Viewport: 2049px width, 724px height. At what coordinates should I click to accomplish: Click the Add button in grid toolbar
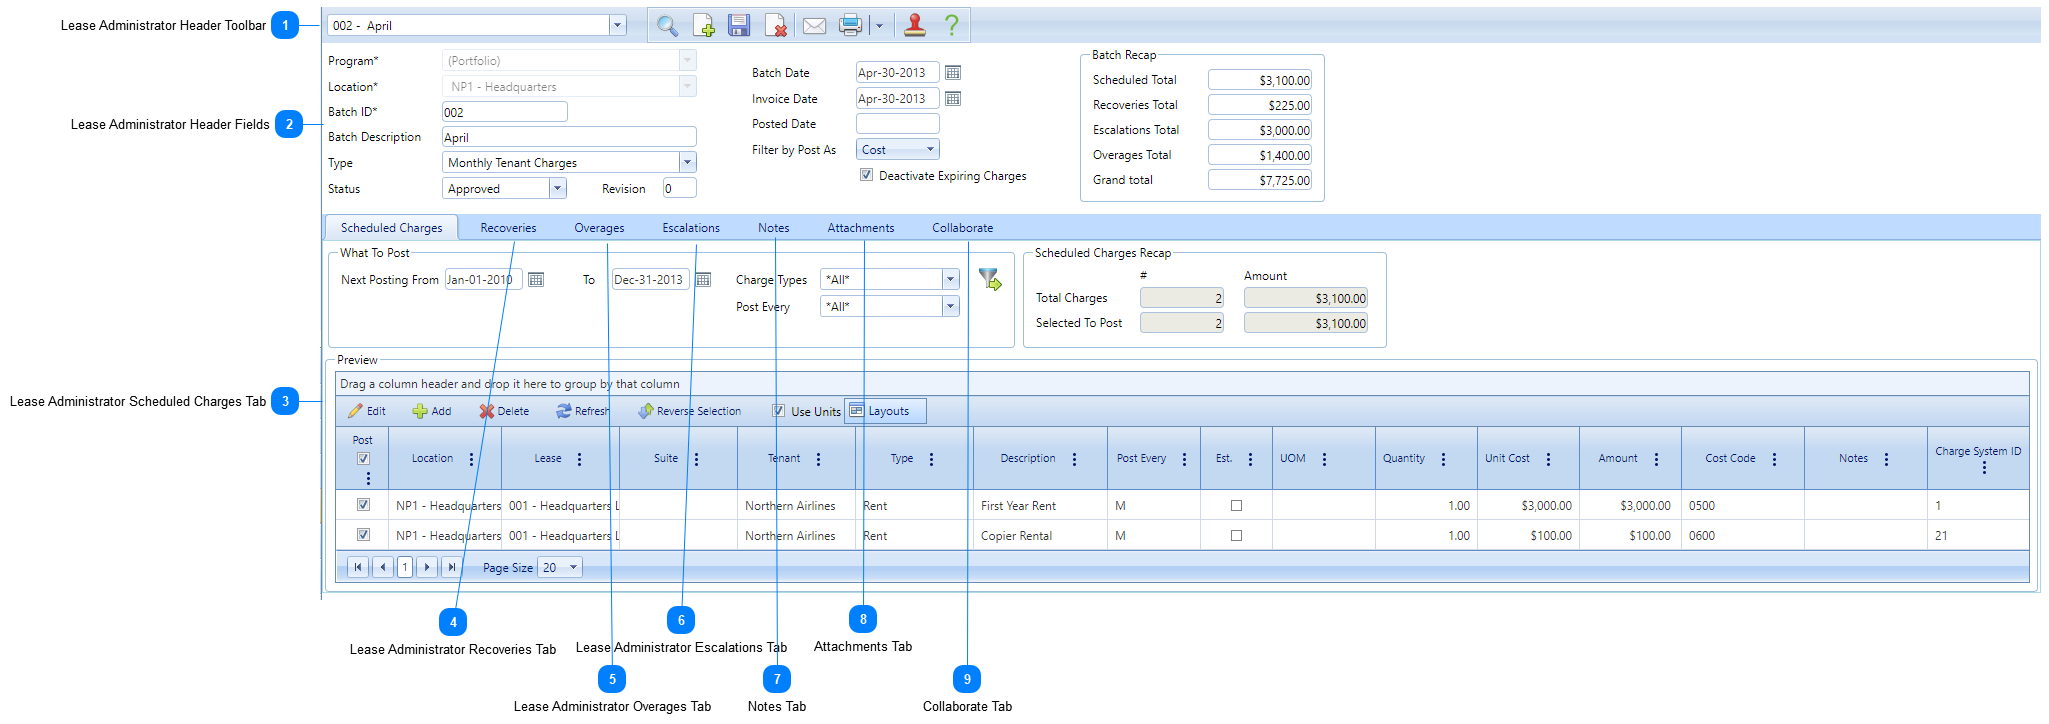432,411
